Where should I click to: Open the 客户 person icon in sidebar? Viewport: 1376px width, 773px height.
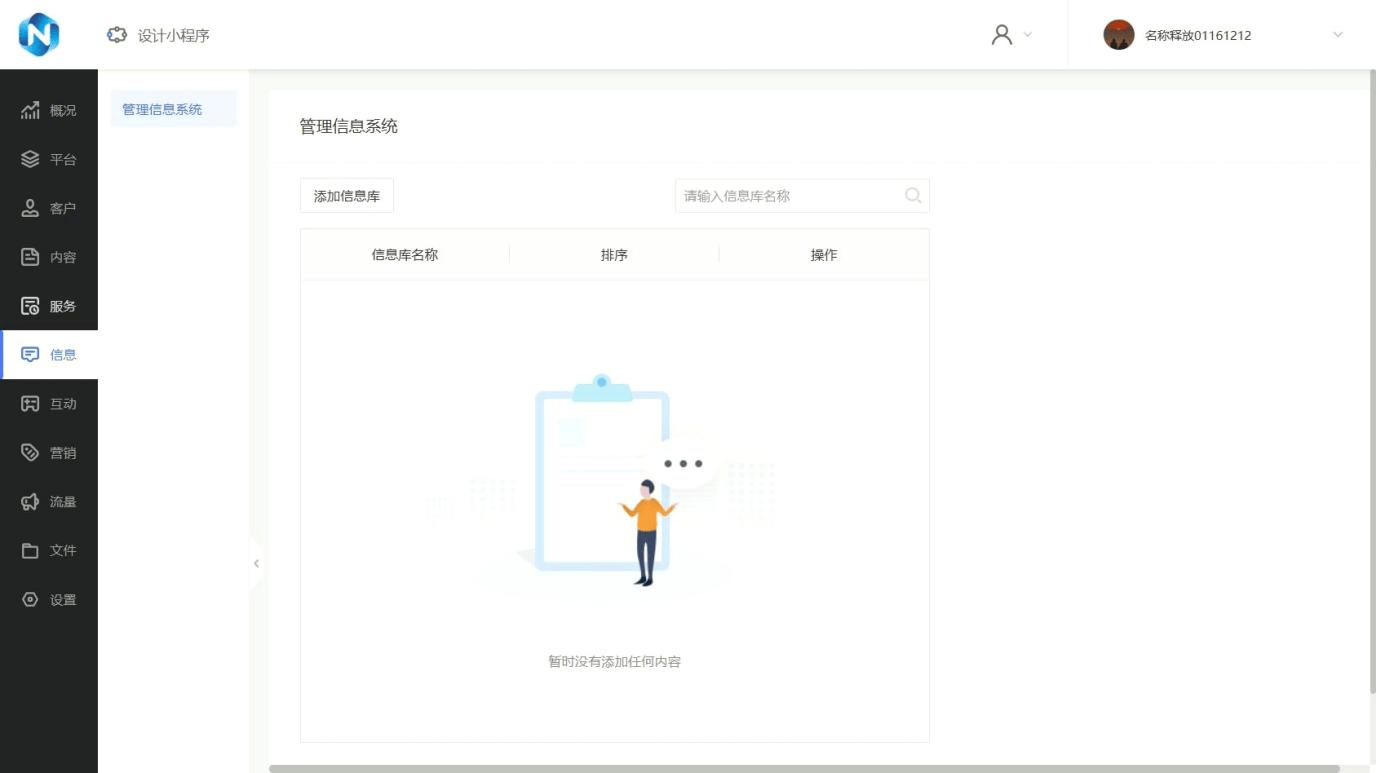click(30, 208)
